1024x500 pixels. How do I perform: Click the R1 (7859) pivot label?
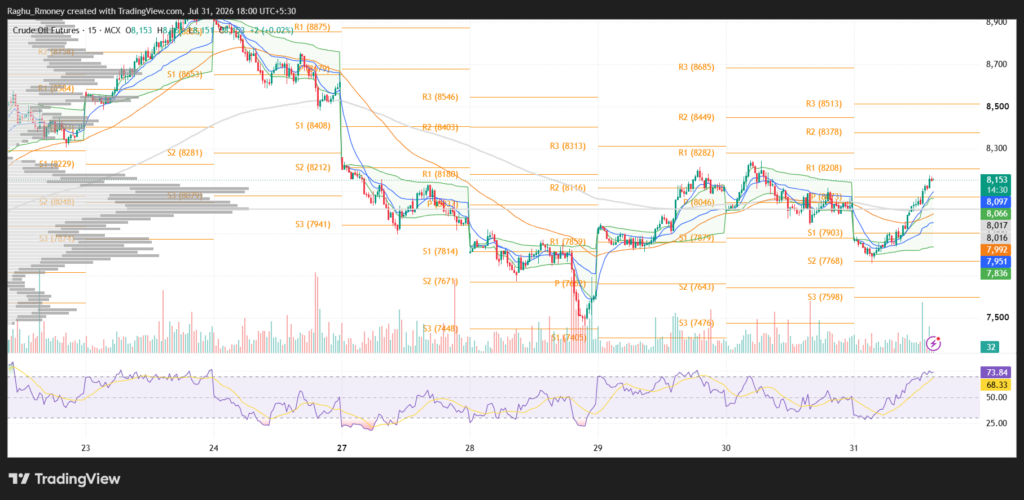click(568, 242)
